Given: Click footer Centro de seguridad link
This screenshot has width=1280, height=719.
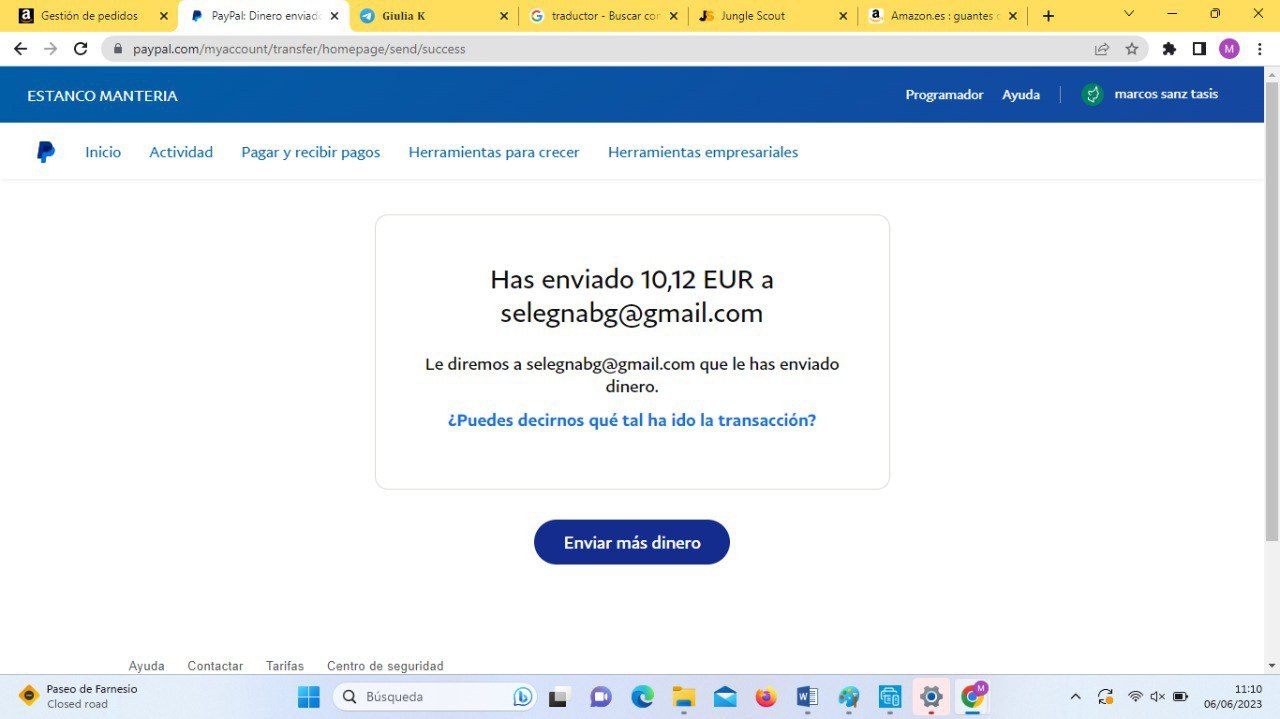Looking at the screenshot, I should [x=385, y=666].
